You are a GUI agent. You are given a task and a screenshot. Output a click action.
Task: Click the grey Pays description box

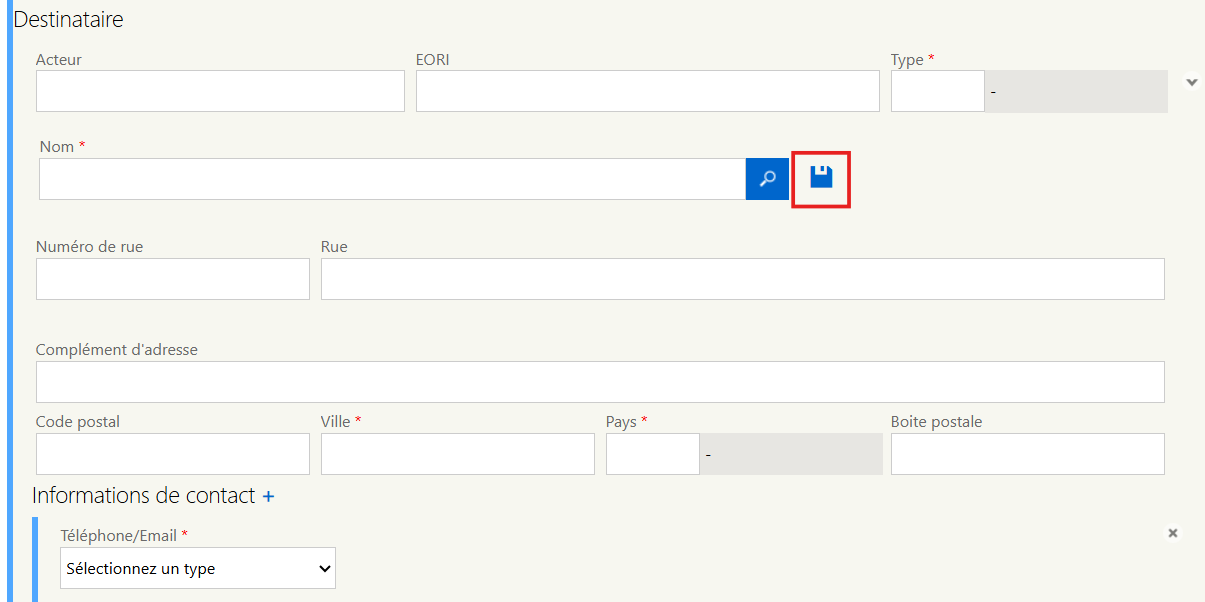click(x=791, y=454)
